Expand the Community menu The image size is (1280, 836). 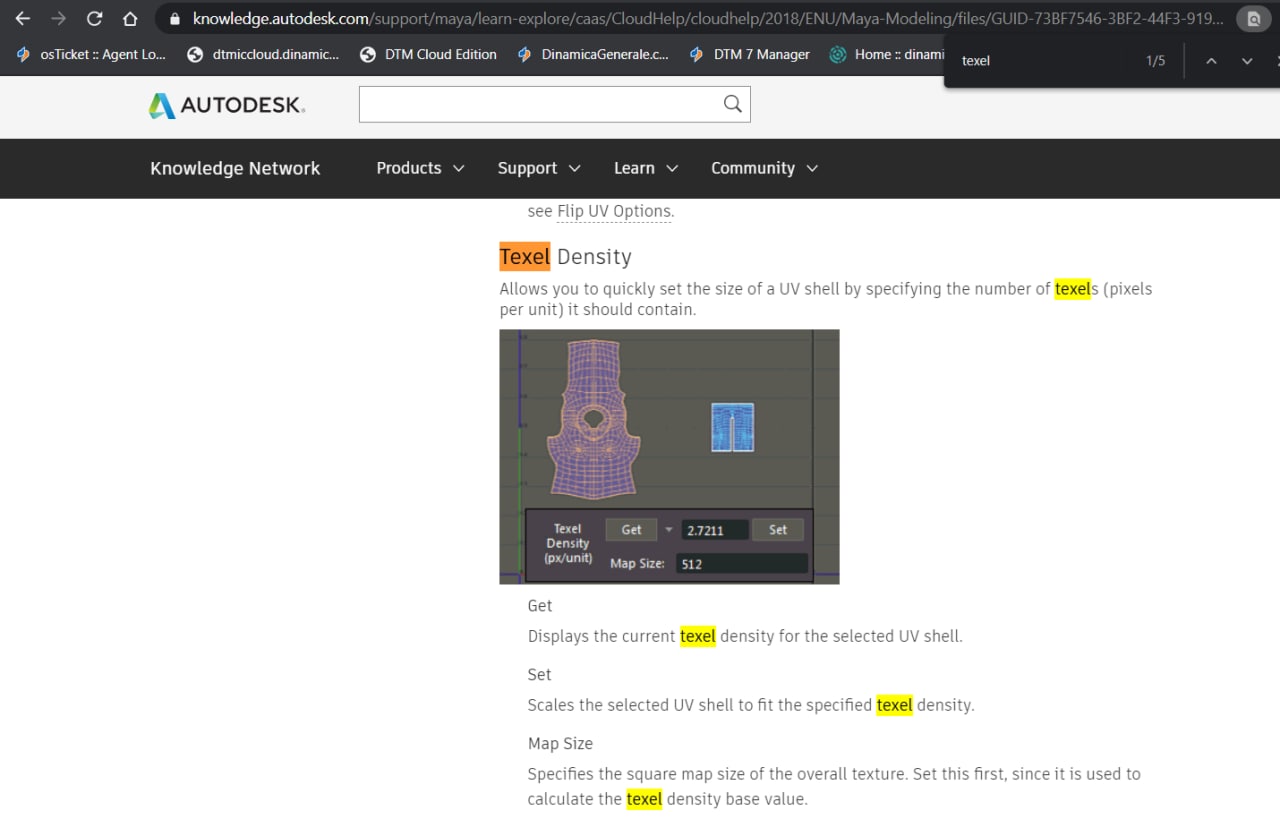tap(765, 168)
